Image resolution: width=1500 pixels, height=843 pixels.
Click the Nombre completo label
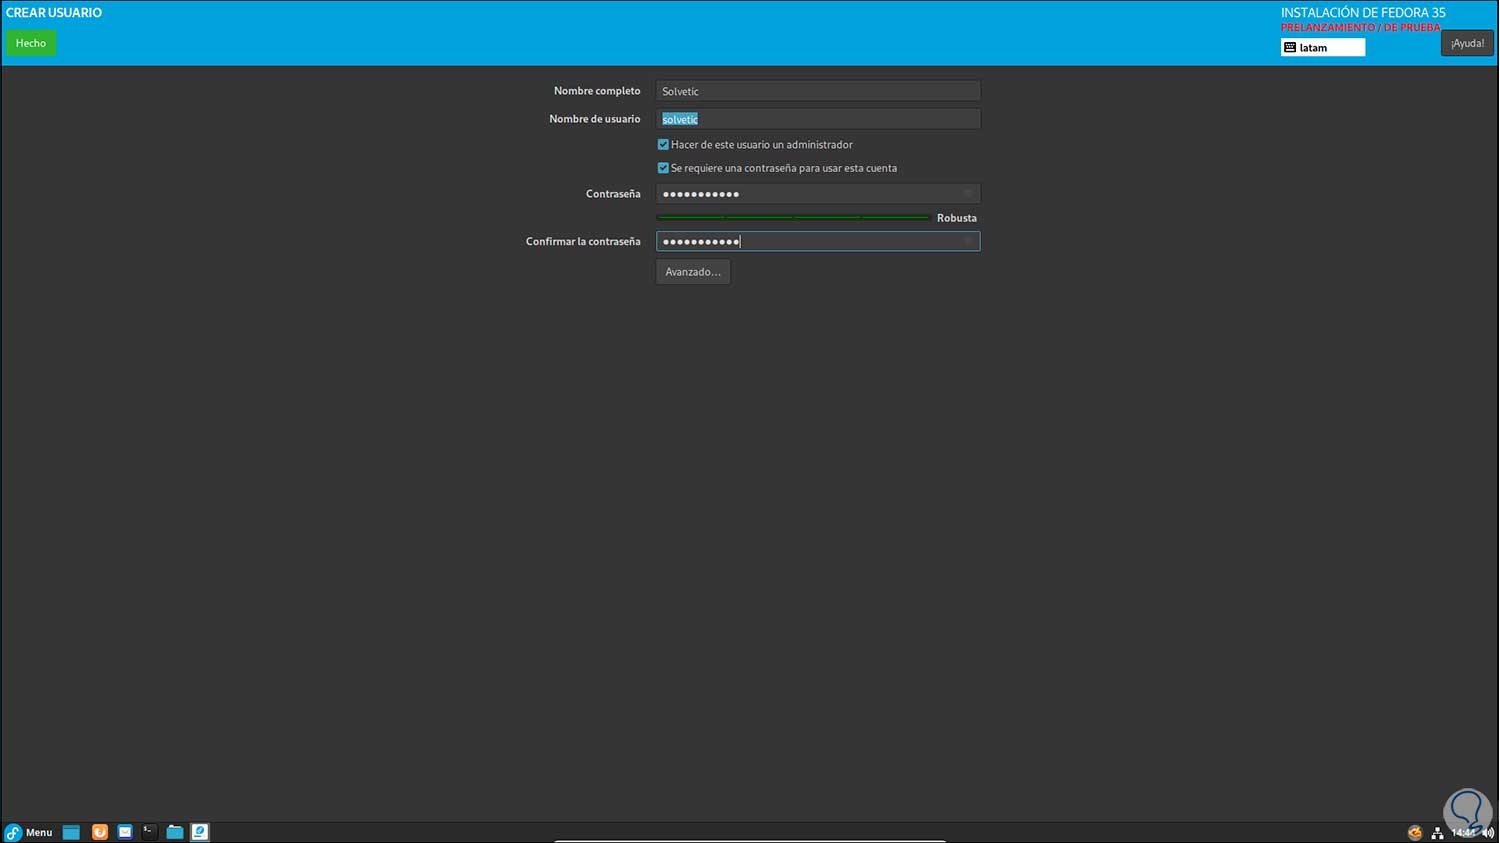click(x=597, y=91)
